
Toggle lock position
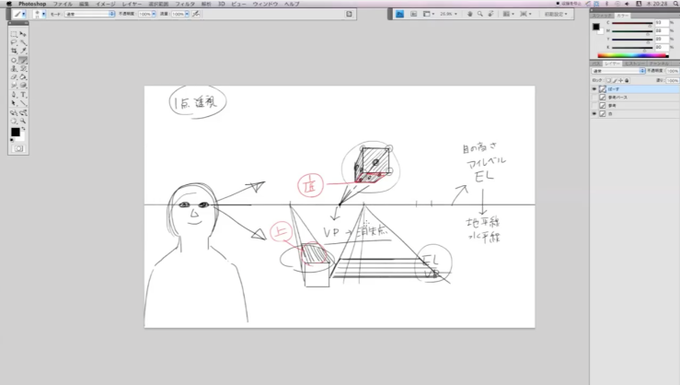[621, 80]
